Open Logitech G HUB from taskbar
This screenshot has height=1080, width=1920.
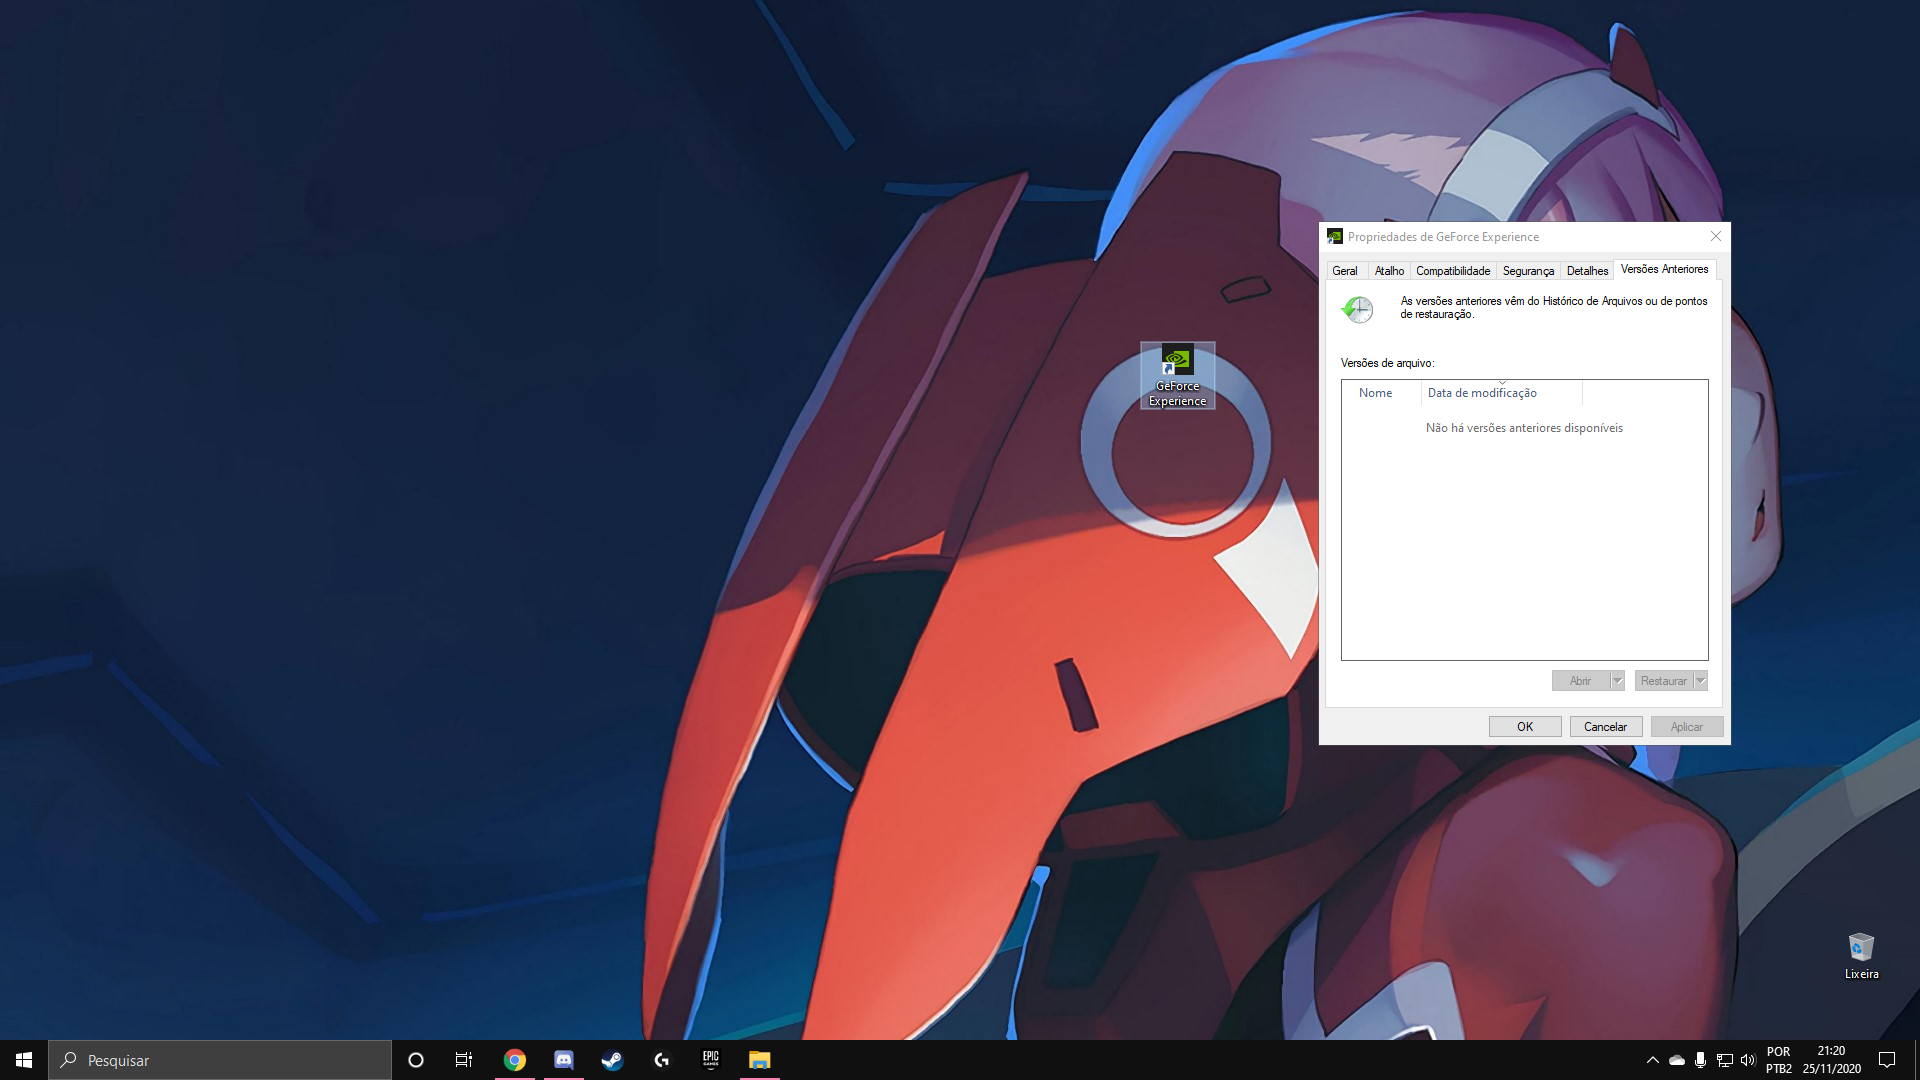tap(662, 1060)
